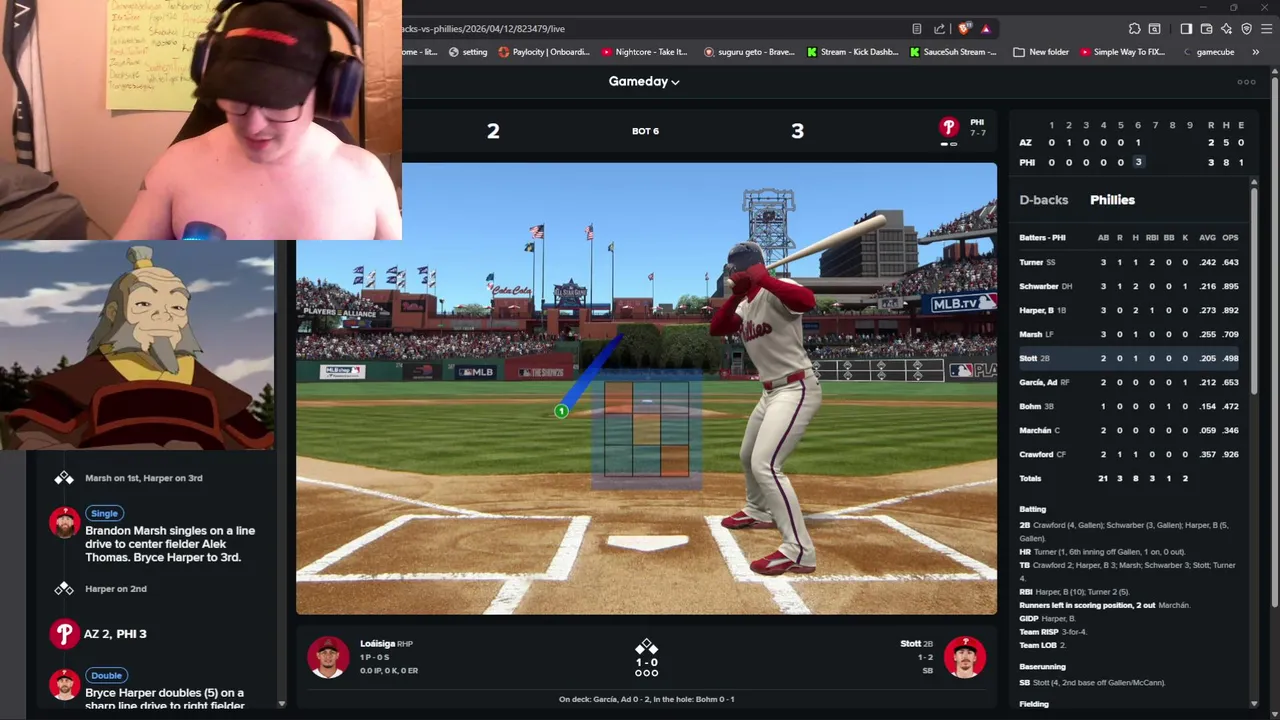Open the Nightcore - Take It bookmark
Image resolution: width=1280 pixels, height=720 pixels.
tap(645, 52)
